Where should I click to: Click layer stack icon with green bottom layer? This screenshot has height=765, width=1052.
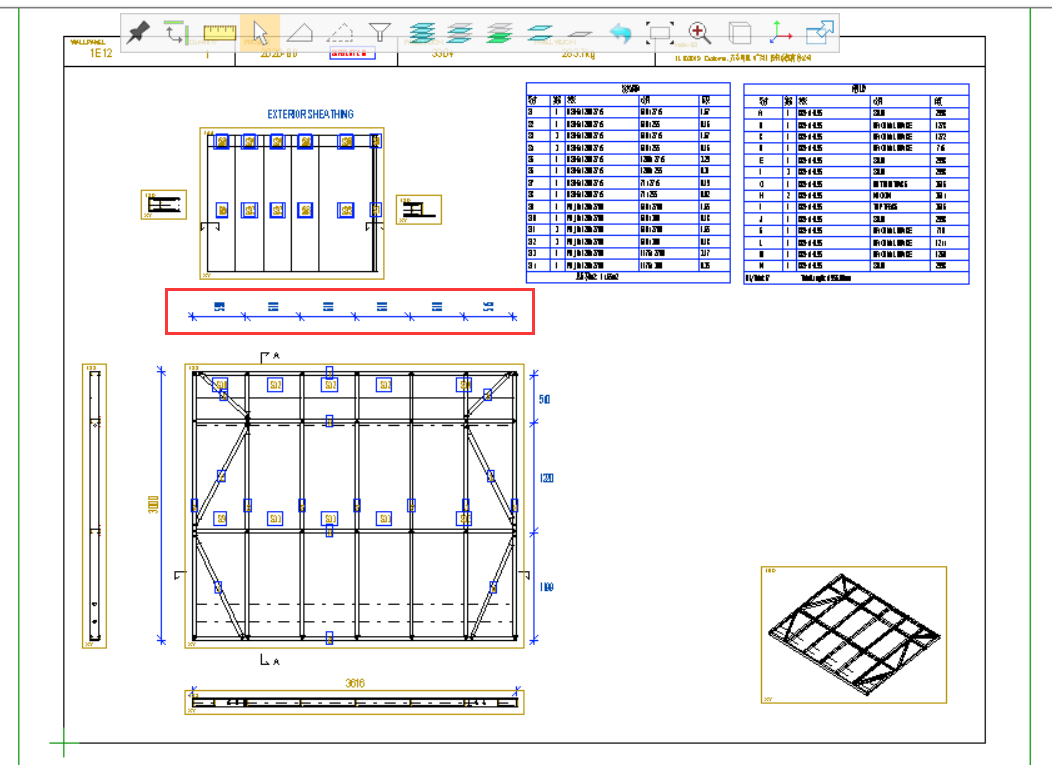tap(500, 32)
